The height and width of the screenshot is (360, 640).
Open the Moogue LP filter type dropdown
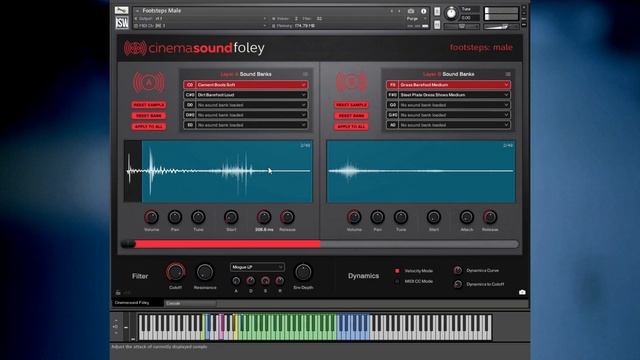pos(257,267)
